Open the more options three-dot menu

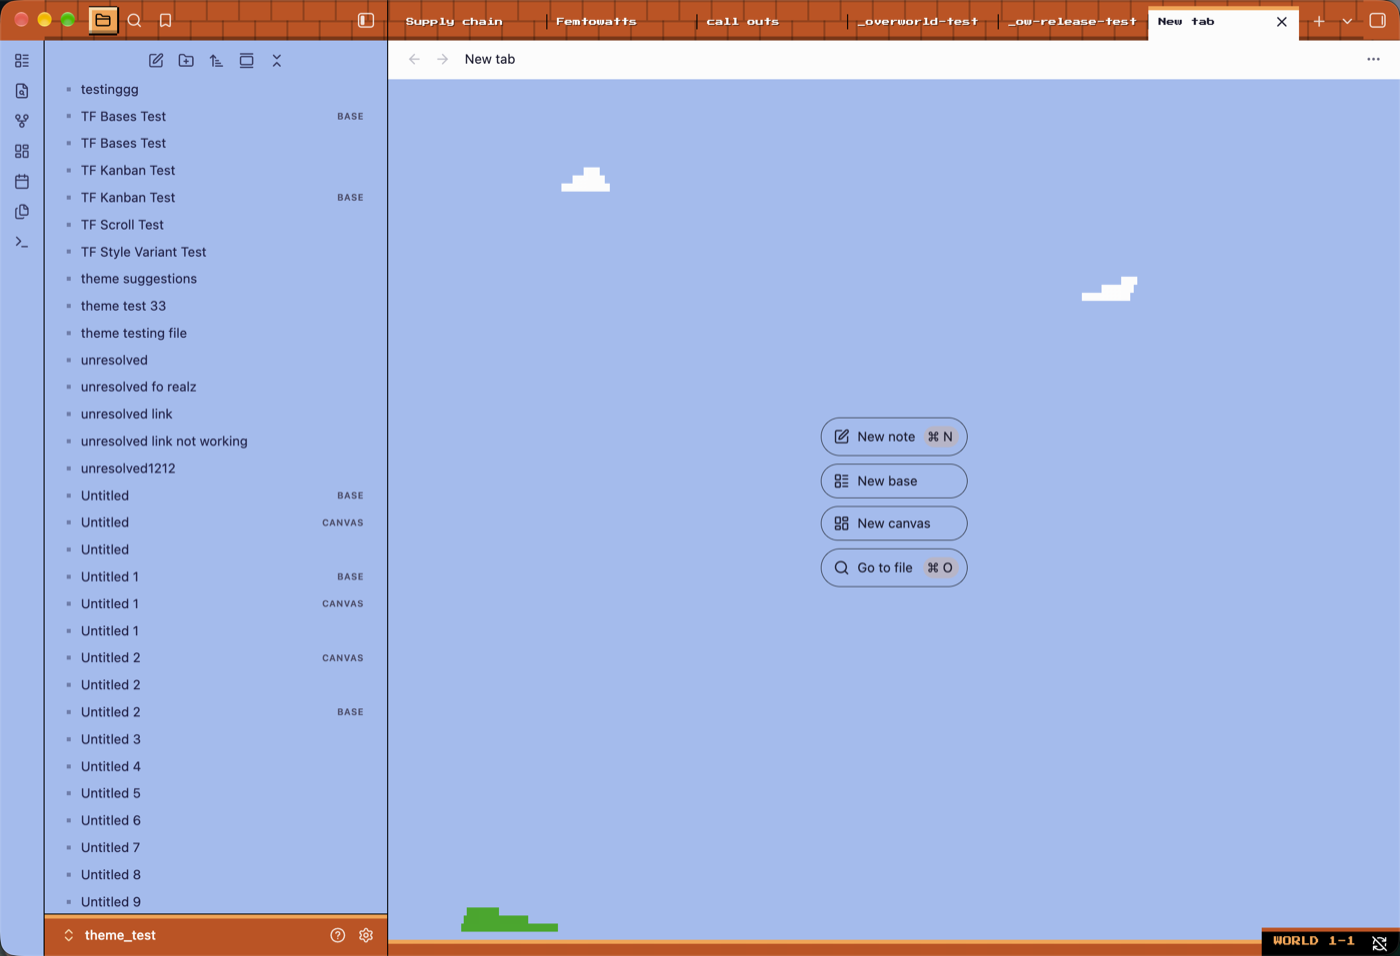(x=1373, y=59)
